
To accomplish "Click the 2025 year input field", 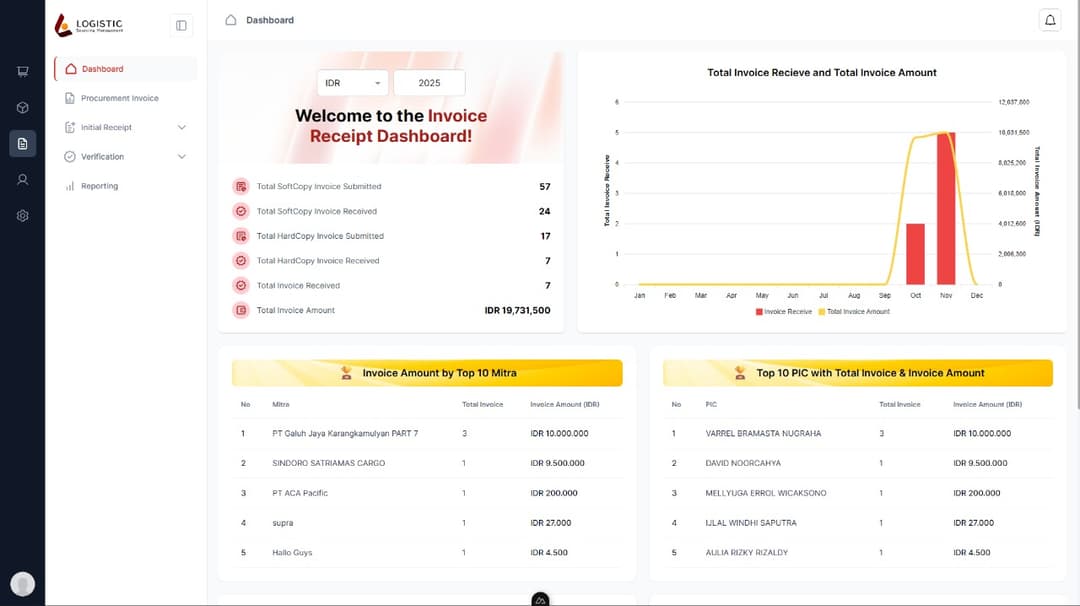I will point(429,83).
